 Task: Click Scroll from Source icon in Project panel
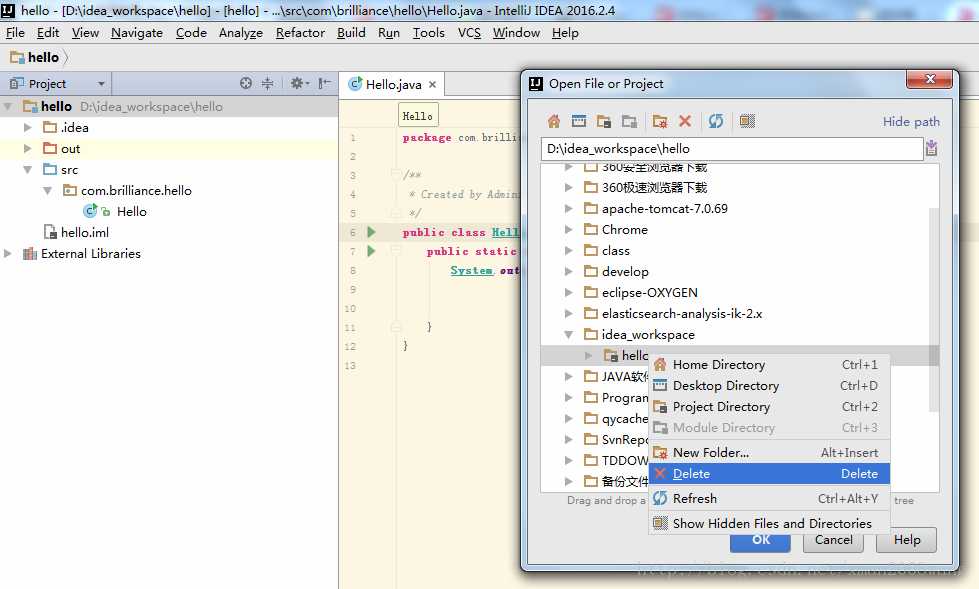coord(246,83)
